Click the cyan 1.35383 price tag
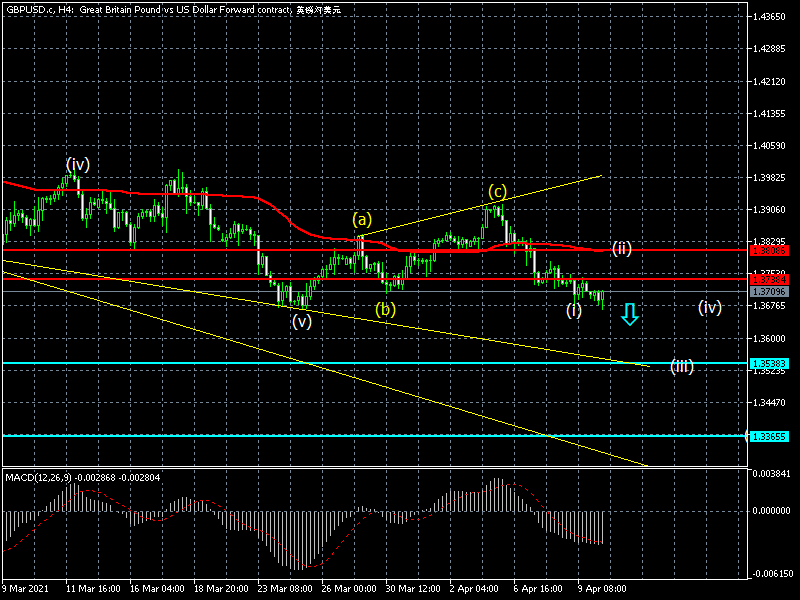 (x=768, y=363)
